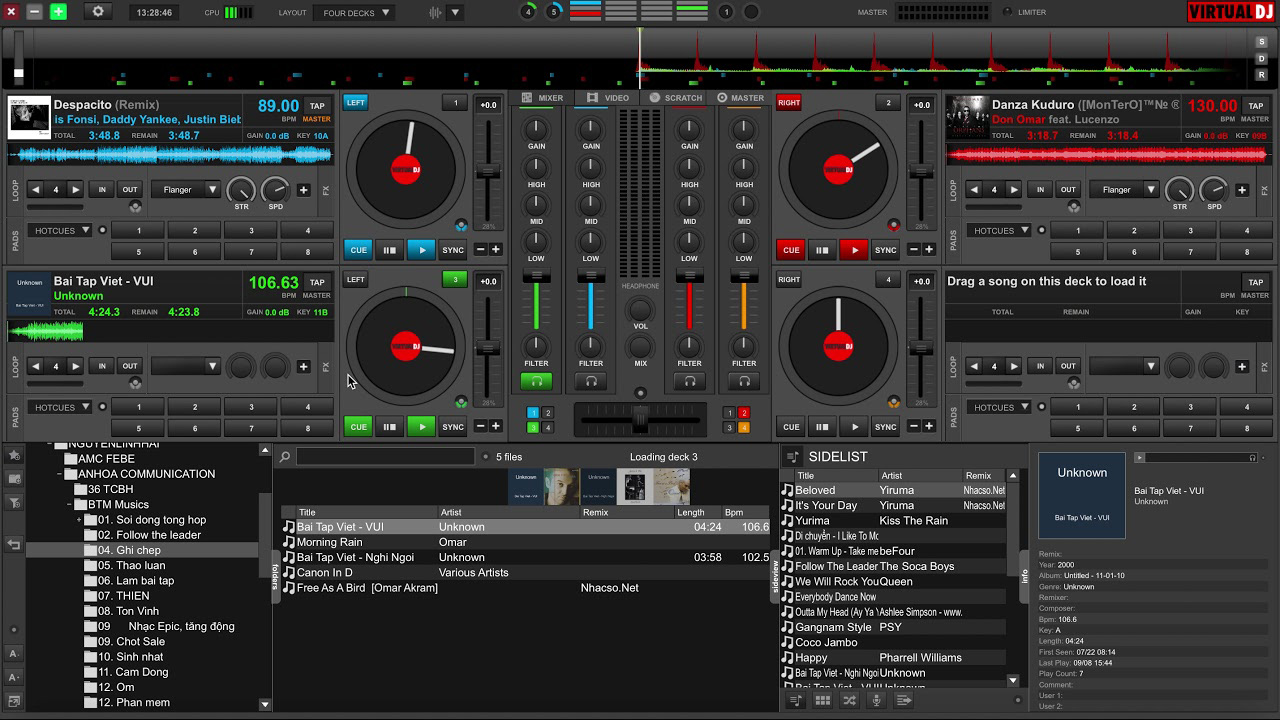Click the VIDEO panel icon in center

pos(600,97)
